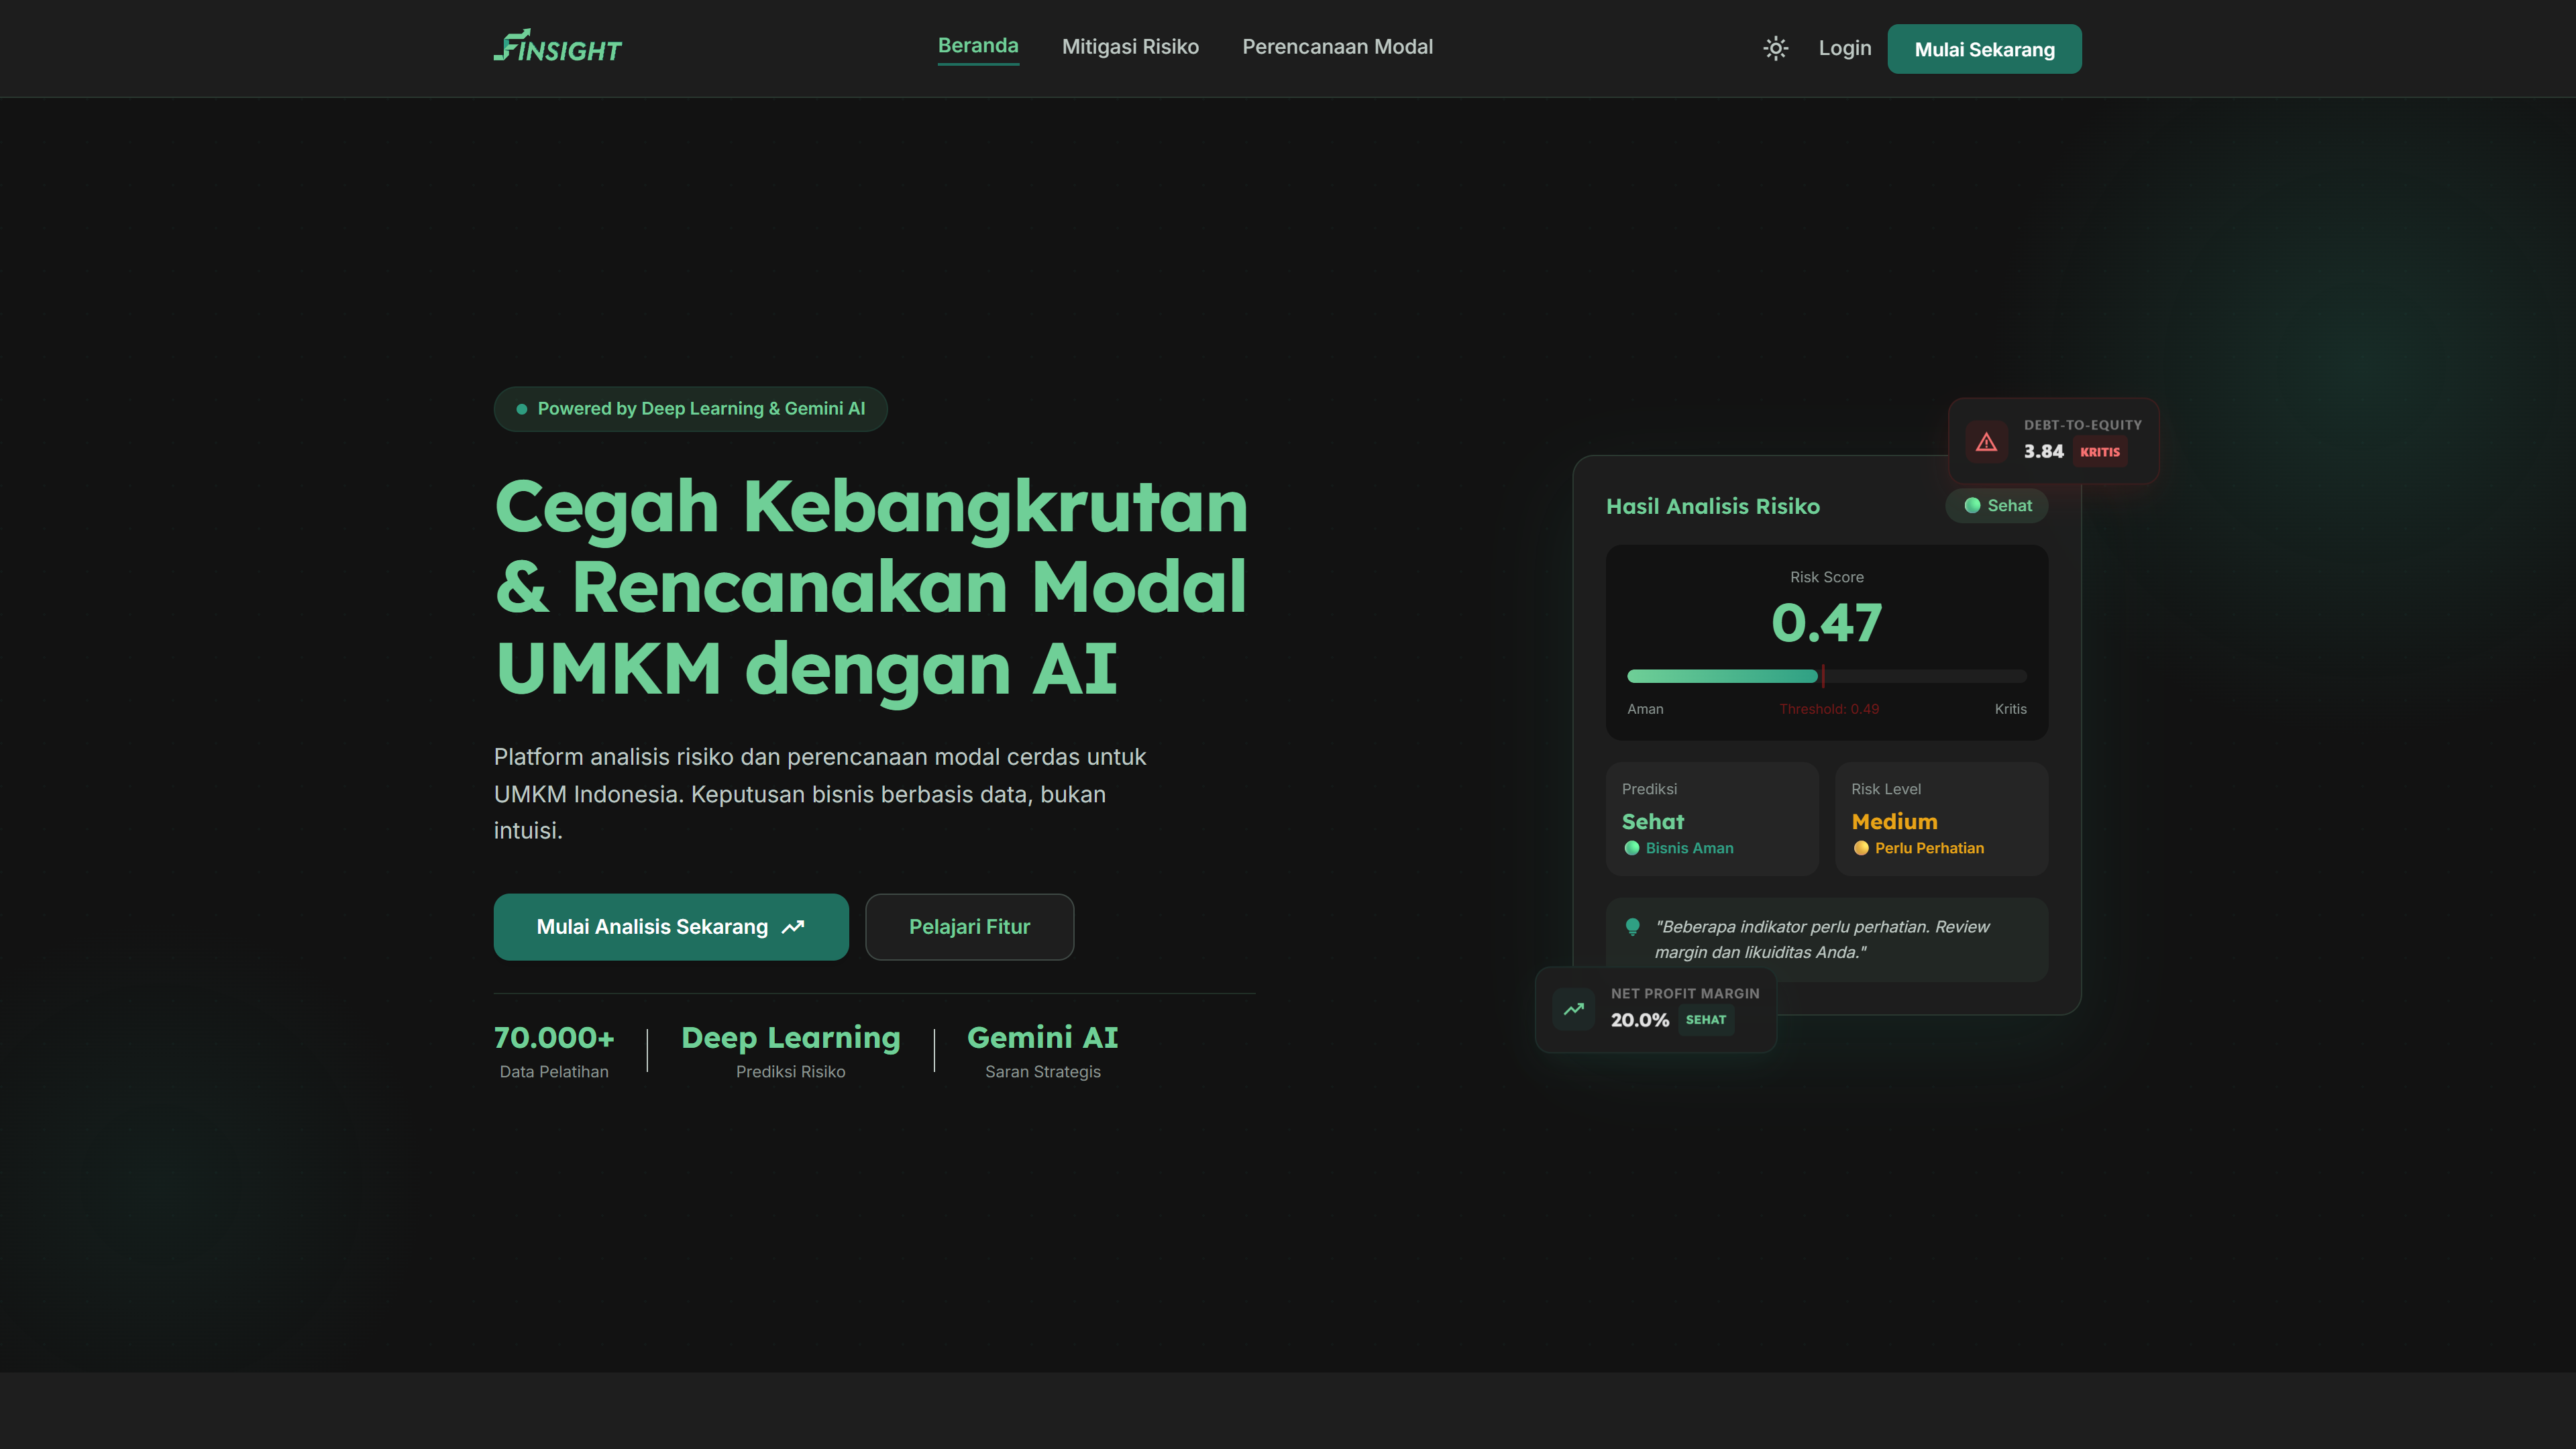Click the SEHAT badge next to 20.0%
The image size is (2576, 1449).
(x=1705, y=1020)
